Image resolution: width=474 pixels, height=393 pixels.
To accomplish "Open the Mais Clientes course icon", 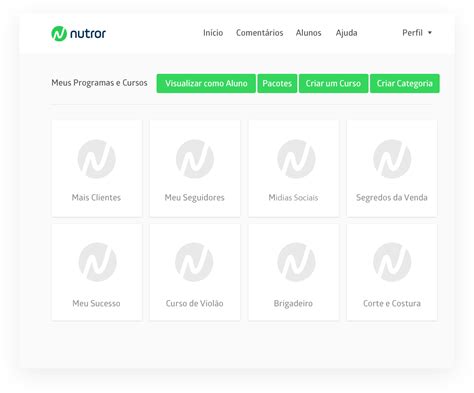I will pyautogui.click(x=97, y=159).
